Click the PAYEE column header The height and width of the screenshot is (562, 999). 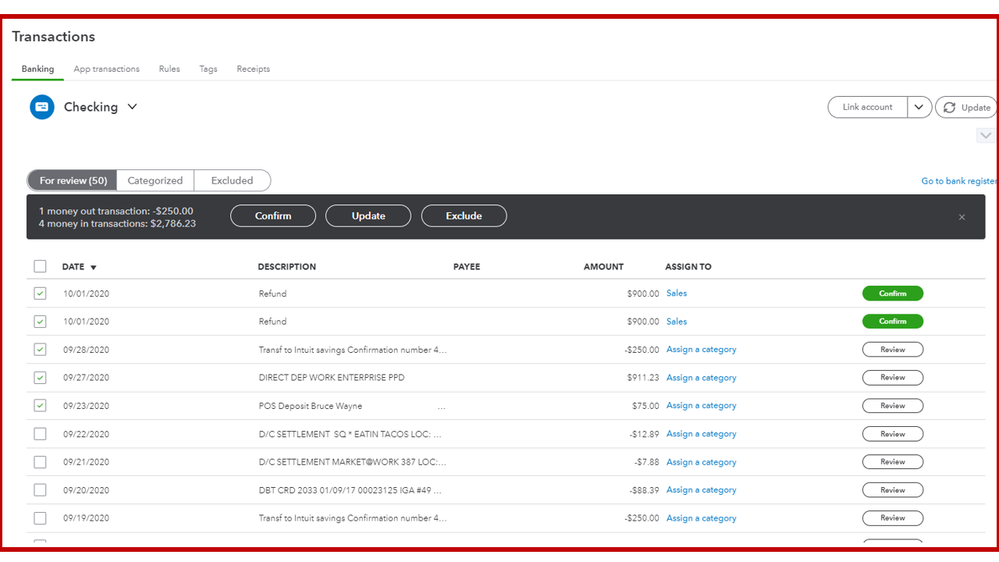[466, 267]
